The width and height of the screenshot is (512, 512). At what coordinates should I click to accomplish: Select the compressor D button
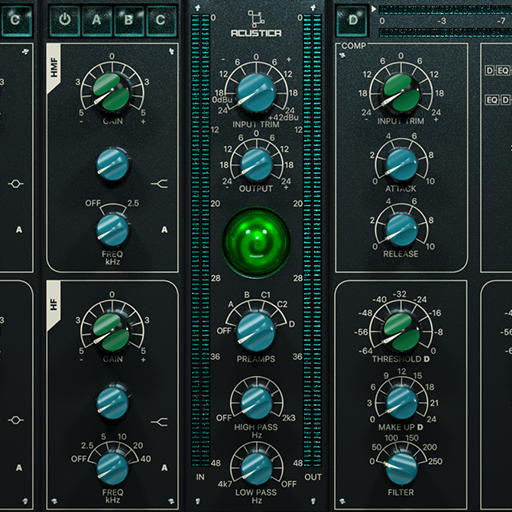(353, 21)
